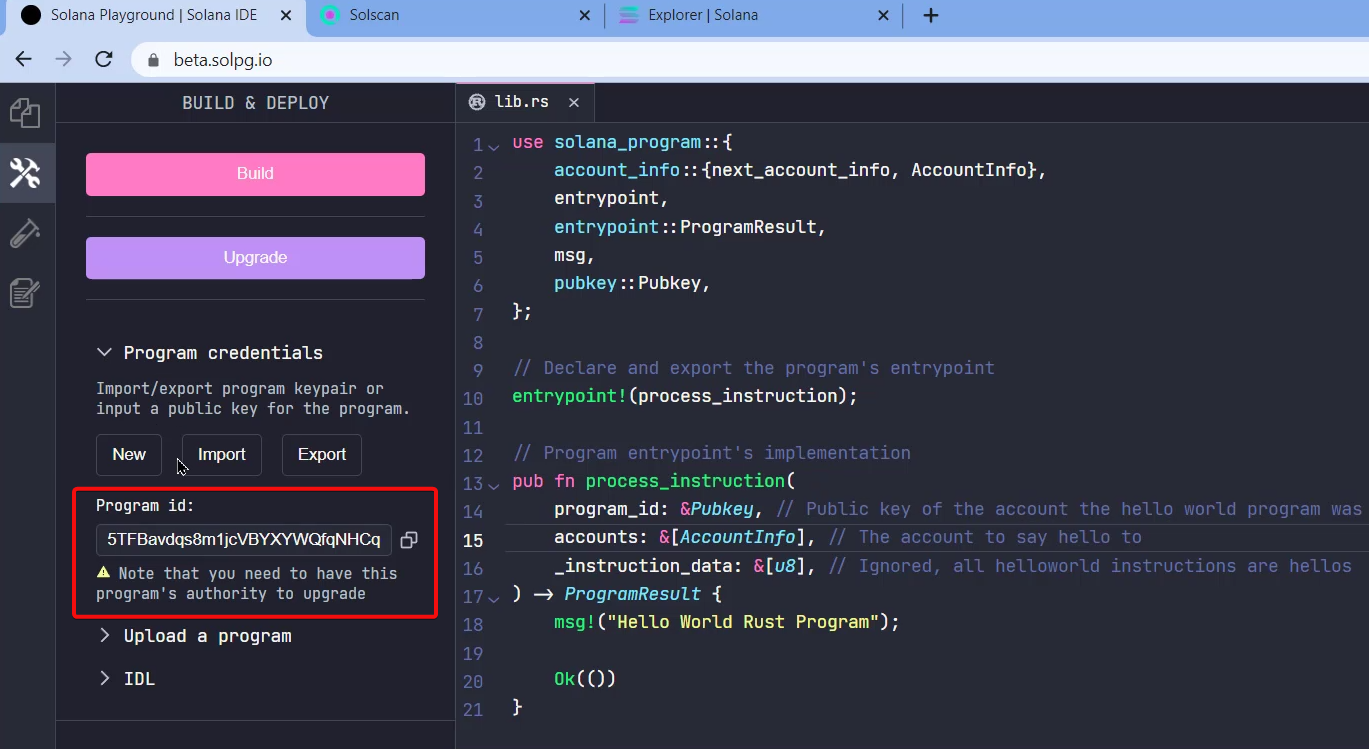Click the pink Build button

[x=255, y=174]
